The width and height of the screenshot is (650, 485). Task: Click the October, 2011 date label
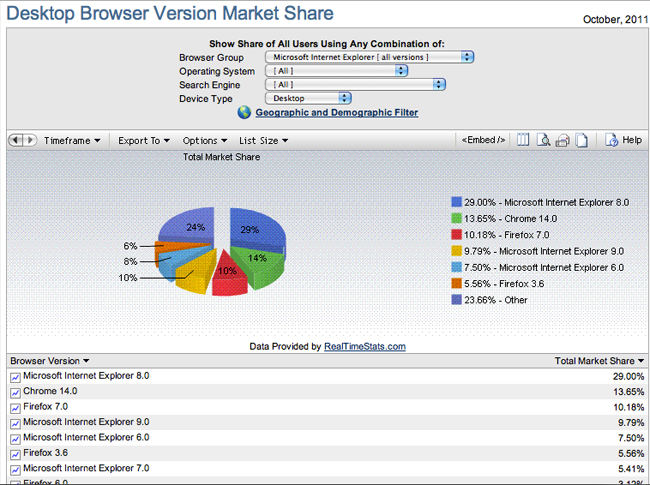coord(615,19)
